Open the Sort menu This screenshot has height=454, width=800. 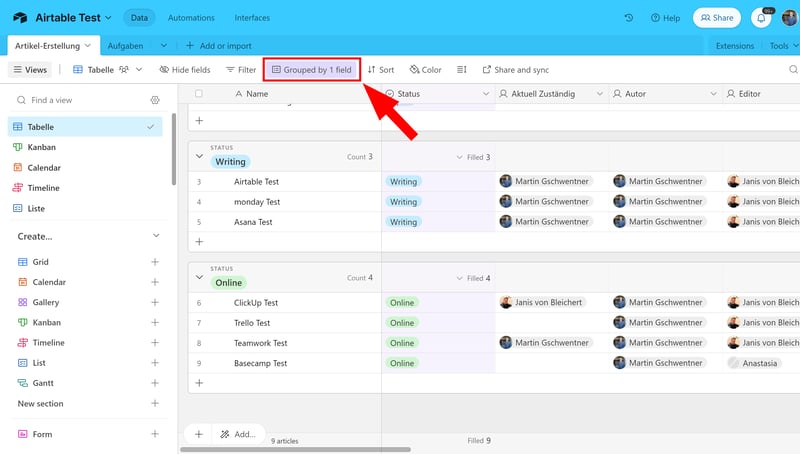381,69
